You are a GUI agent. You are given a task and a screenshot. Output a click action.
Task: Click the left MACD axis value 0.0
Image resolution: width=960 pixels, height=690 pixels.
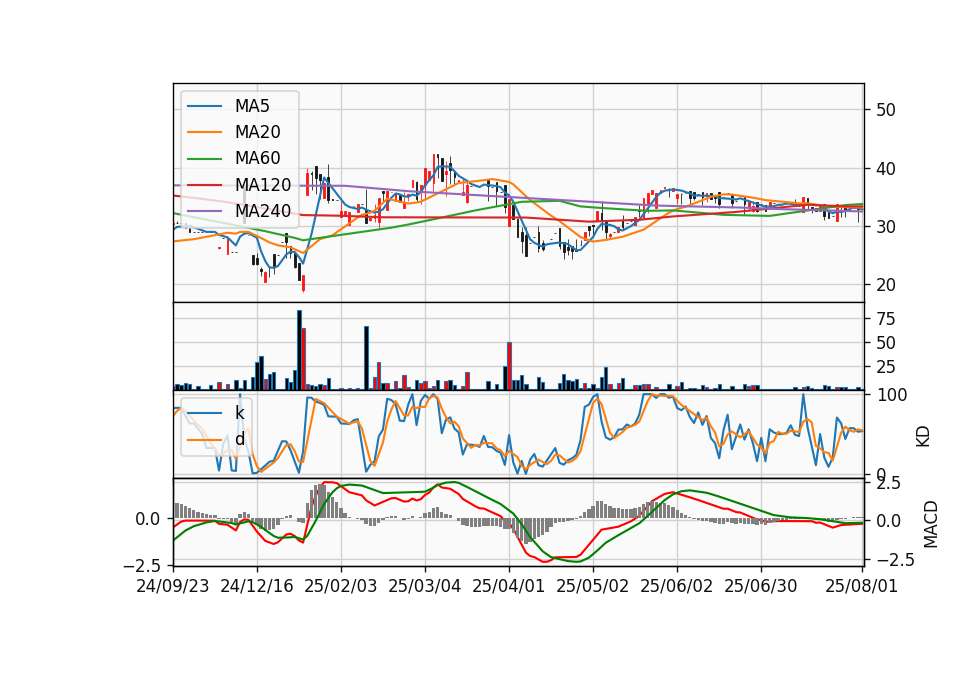click(x=148, y=519)
